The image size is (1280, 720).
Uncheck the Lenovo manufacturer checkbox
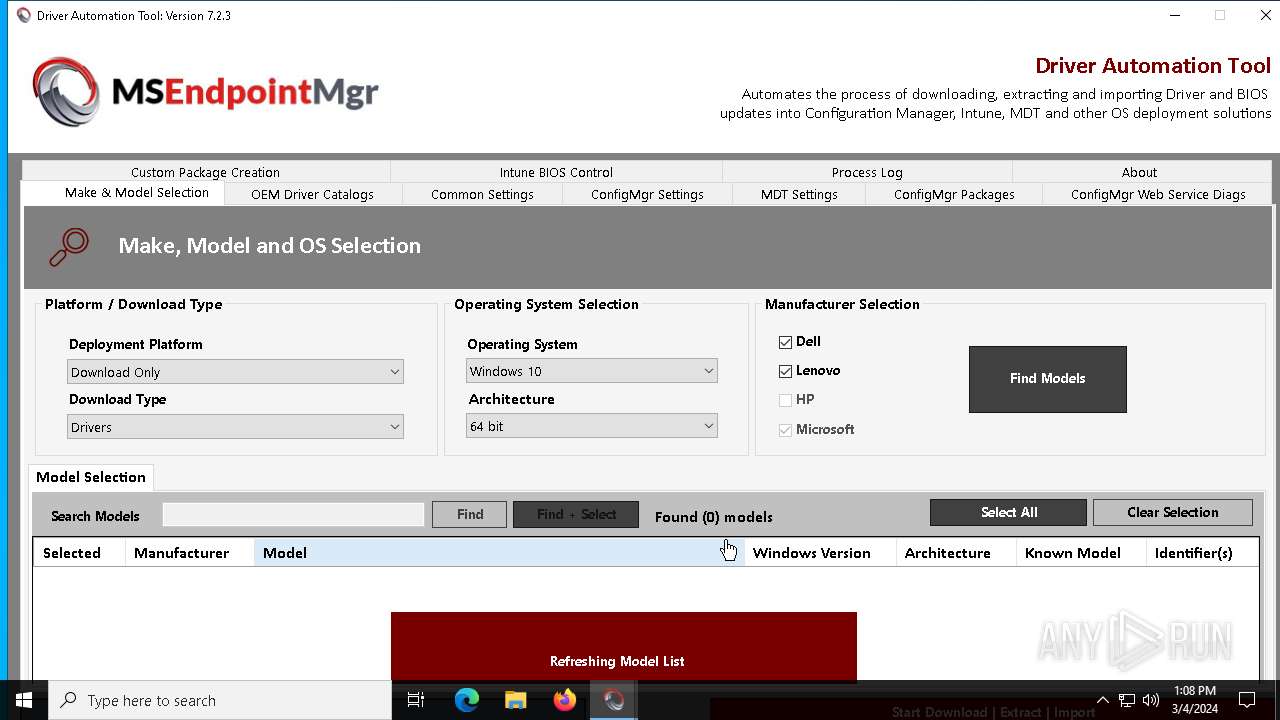coord(785,371)
